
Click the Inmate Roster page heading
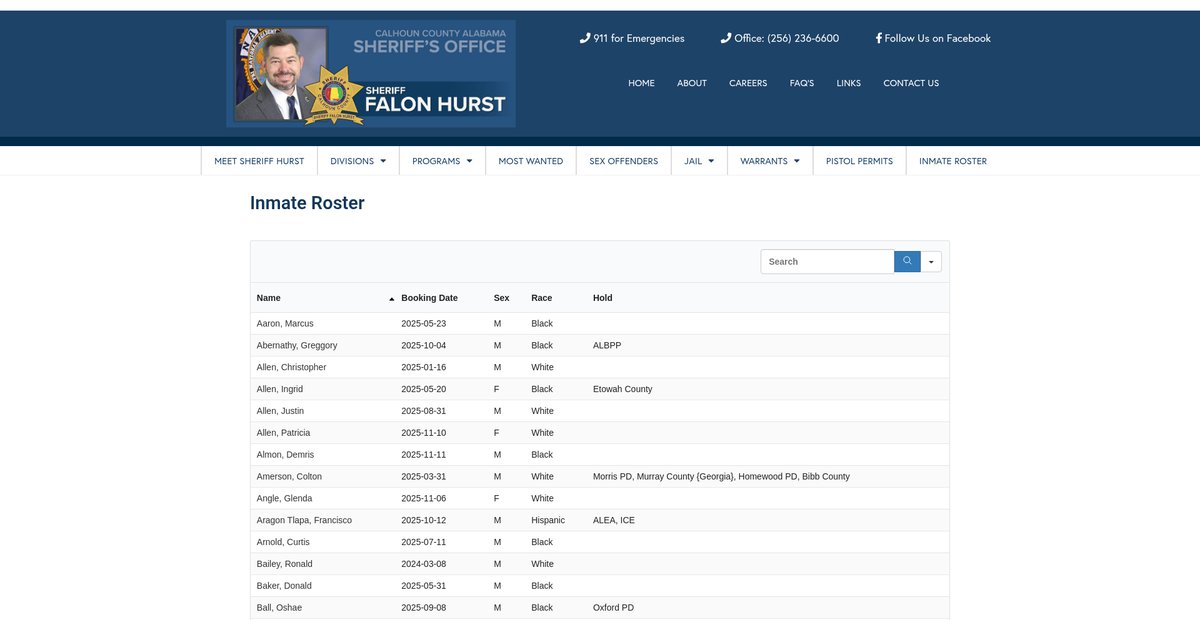(x=307, y=203)
